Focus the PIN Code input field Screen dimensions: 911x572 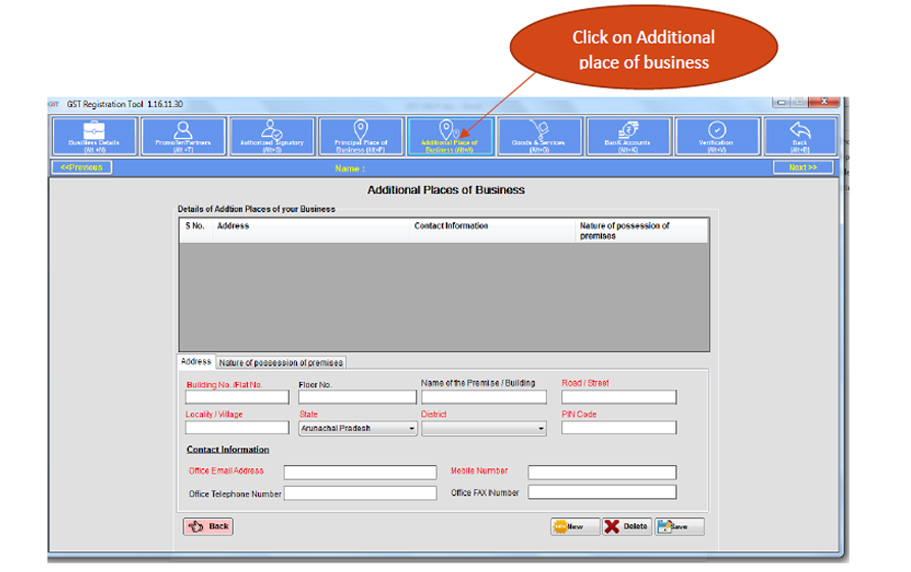click(618, 428)
